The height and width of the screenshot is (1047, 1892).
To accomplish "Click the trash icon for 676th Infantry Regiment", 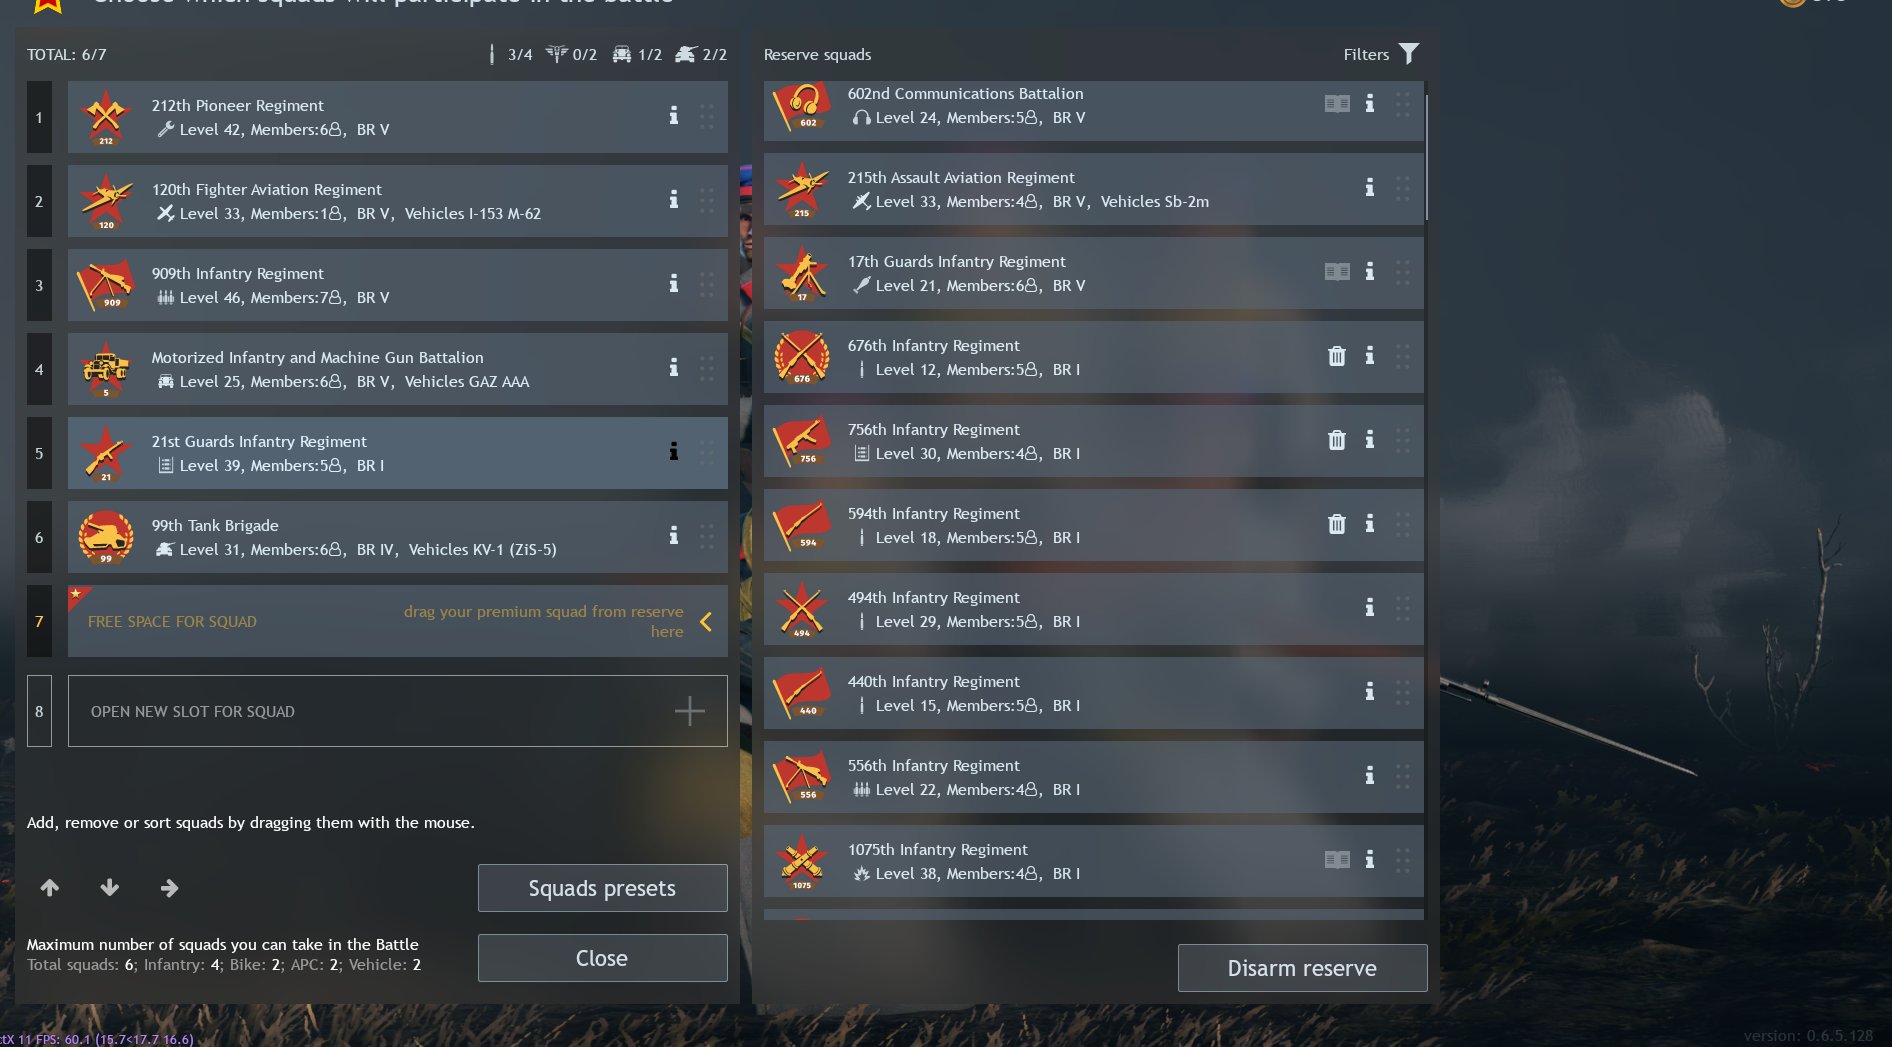I will [1336, 356].
